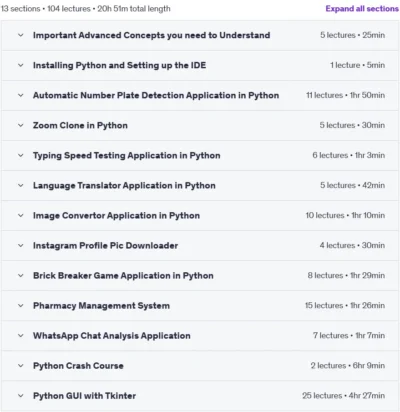400x412 pixels.
Task: Click chevron next to Pharmacy Management System
Action: (x=21, y=306)
